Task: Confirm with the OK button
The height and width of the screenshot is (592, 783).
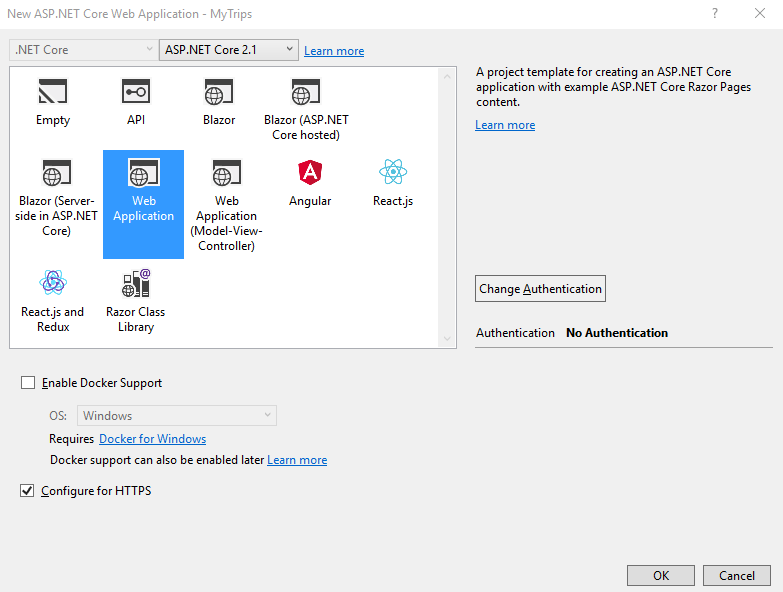Action: 661,576
